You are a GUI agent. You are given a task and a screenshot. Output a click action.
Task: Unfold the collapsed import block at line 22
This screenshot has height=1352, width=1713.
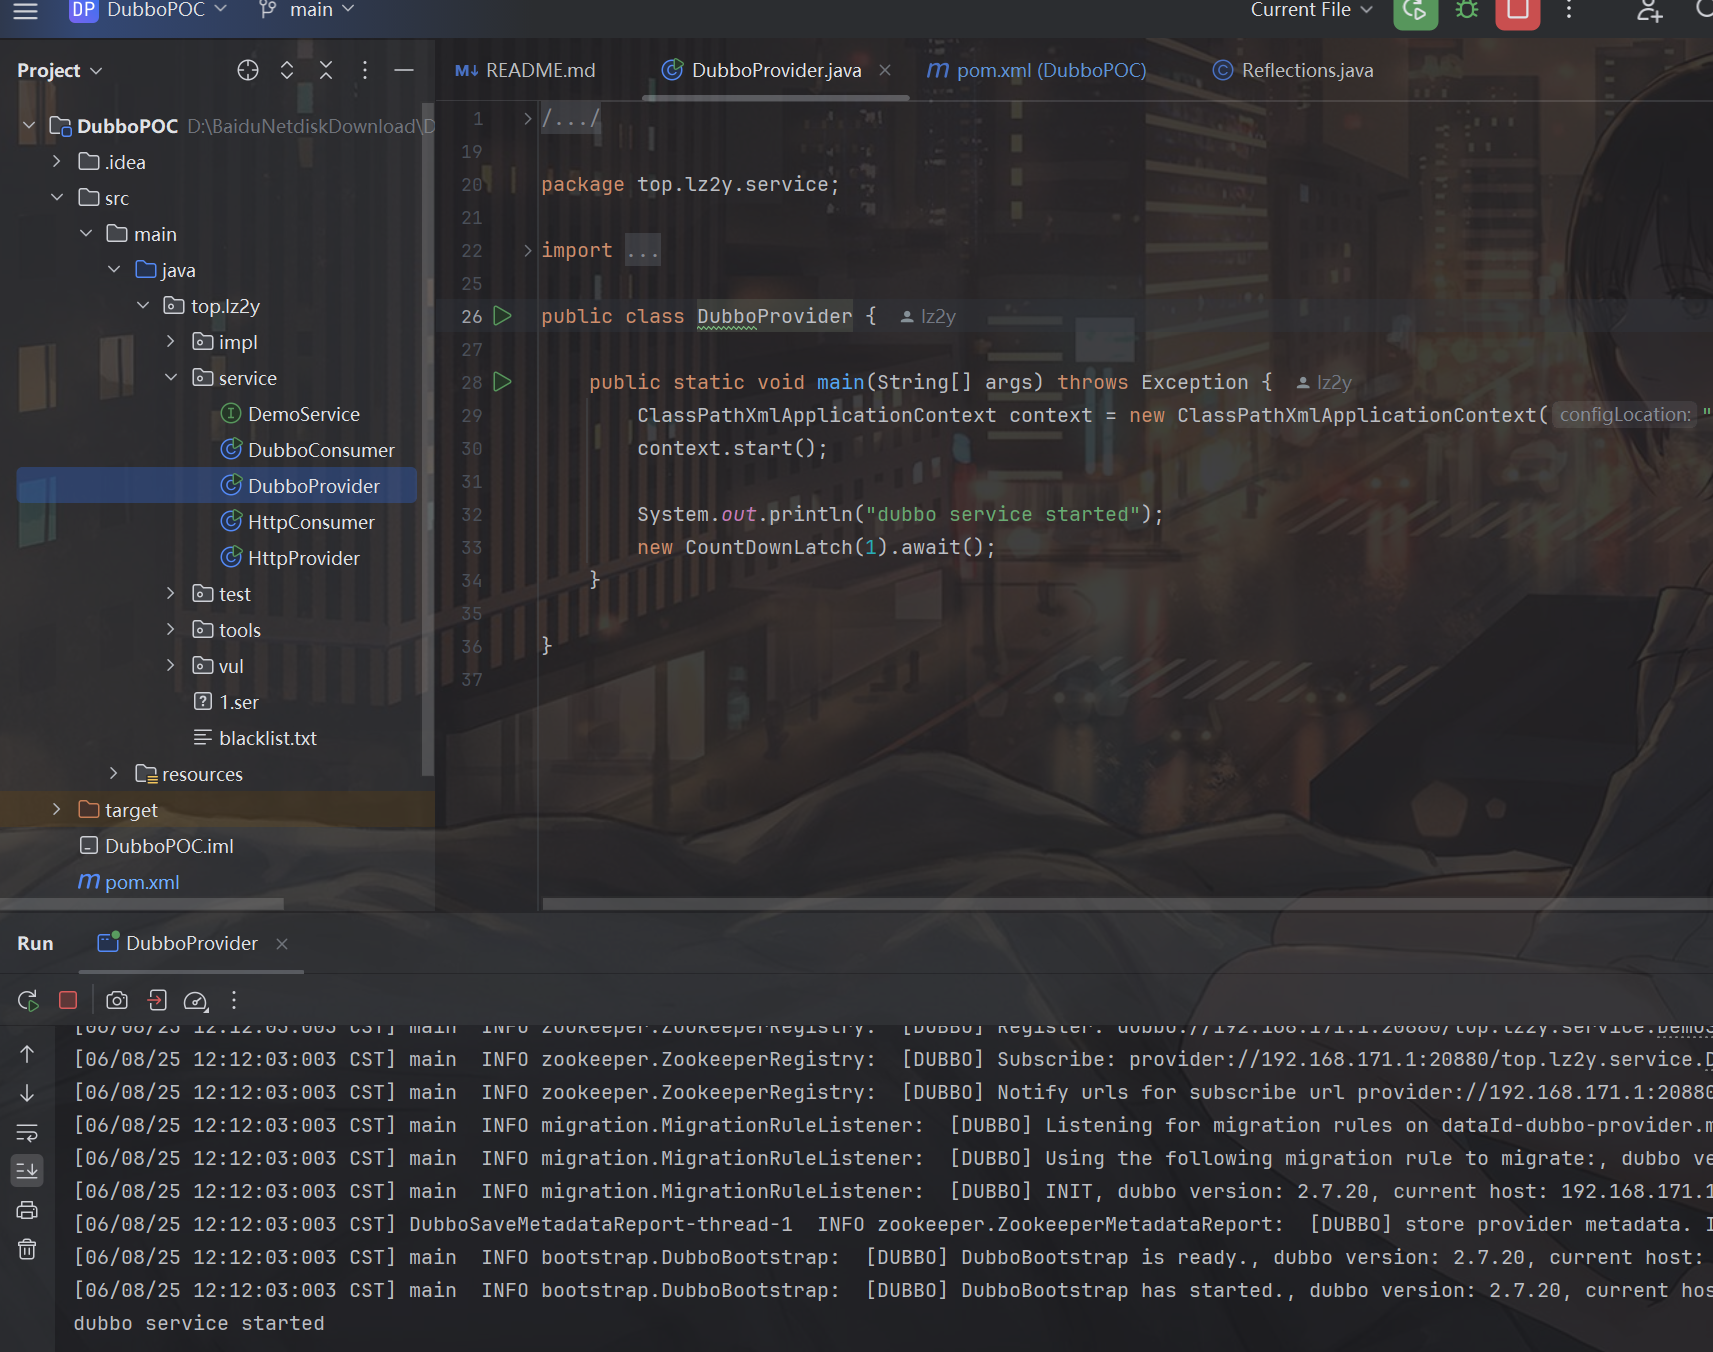pyautogui.click(x=528, y=250)
